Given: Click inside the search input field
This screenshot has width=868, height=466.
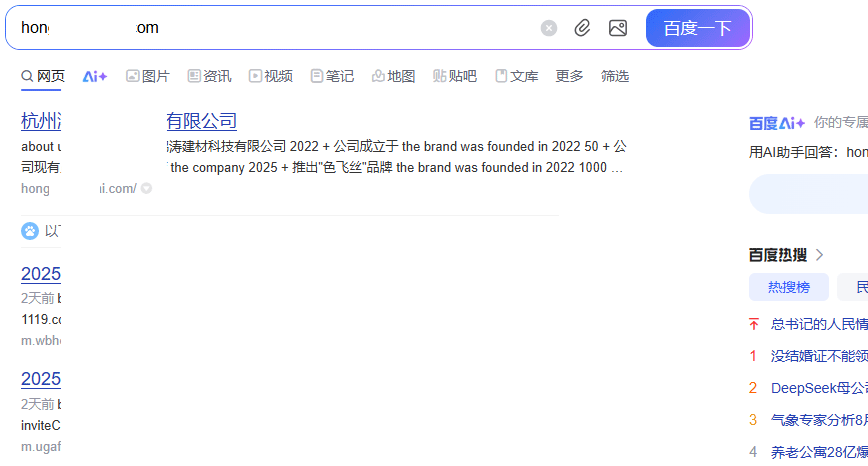Looking at the screenshot, I should tap(300, 28).
